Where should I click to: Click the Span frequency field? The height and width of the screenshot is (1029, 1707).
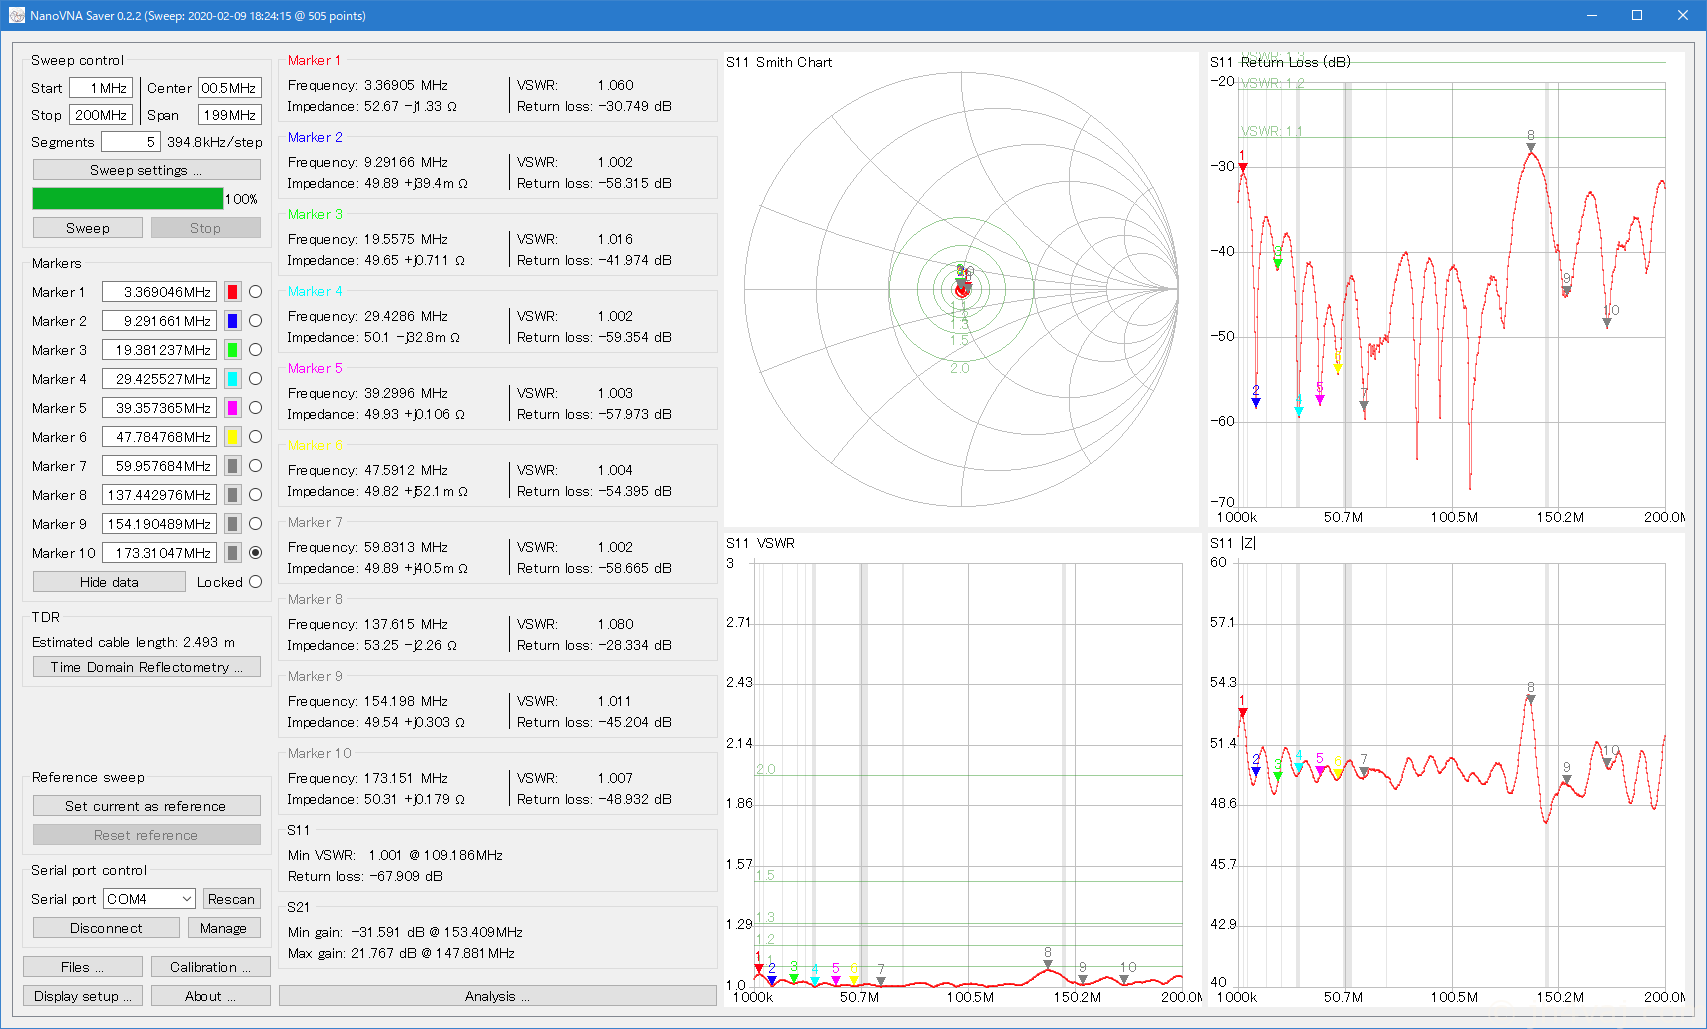pos(229,115)
